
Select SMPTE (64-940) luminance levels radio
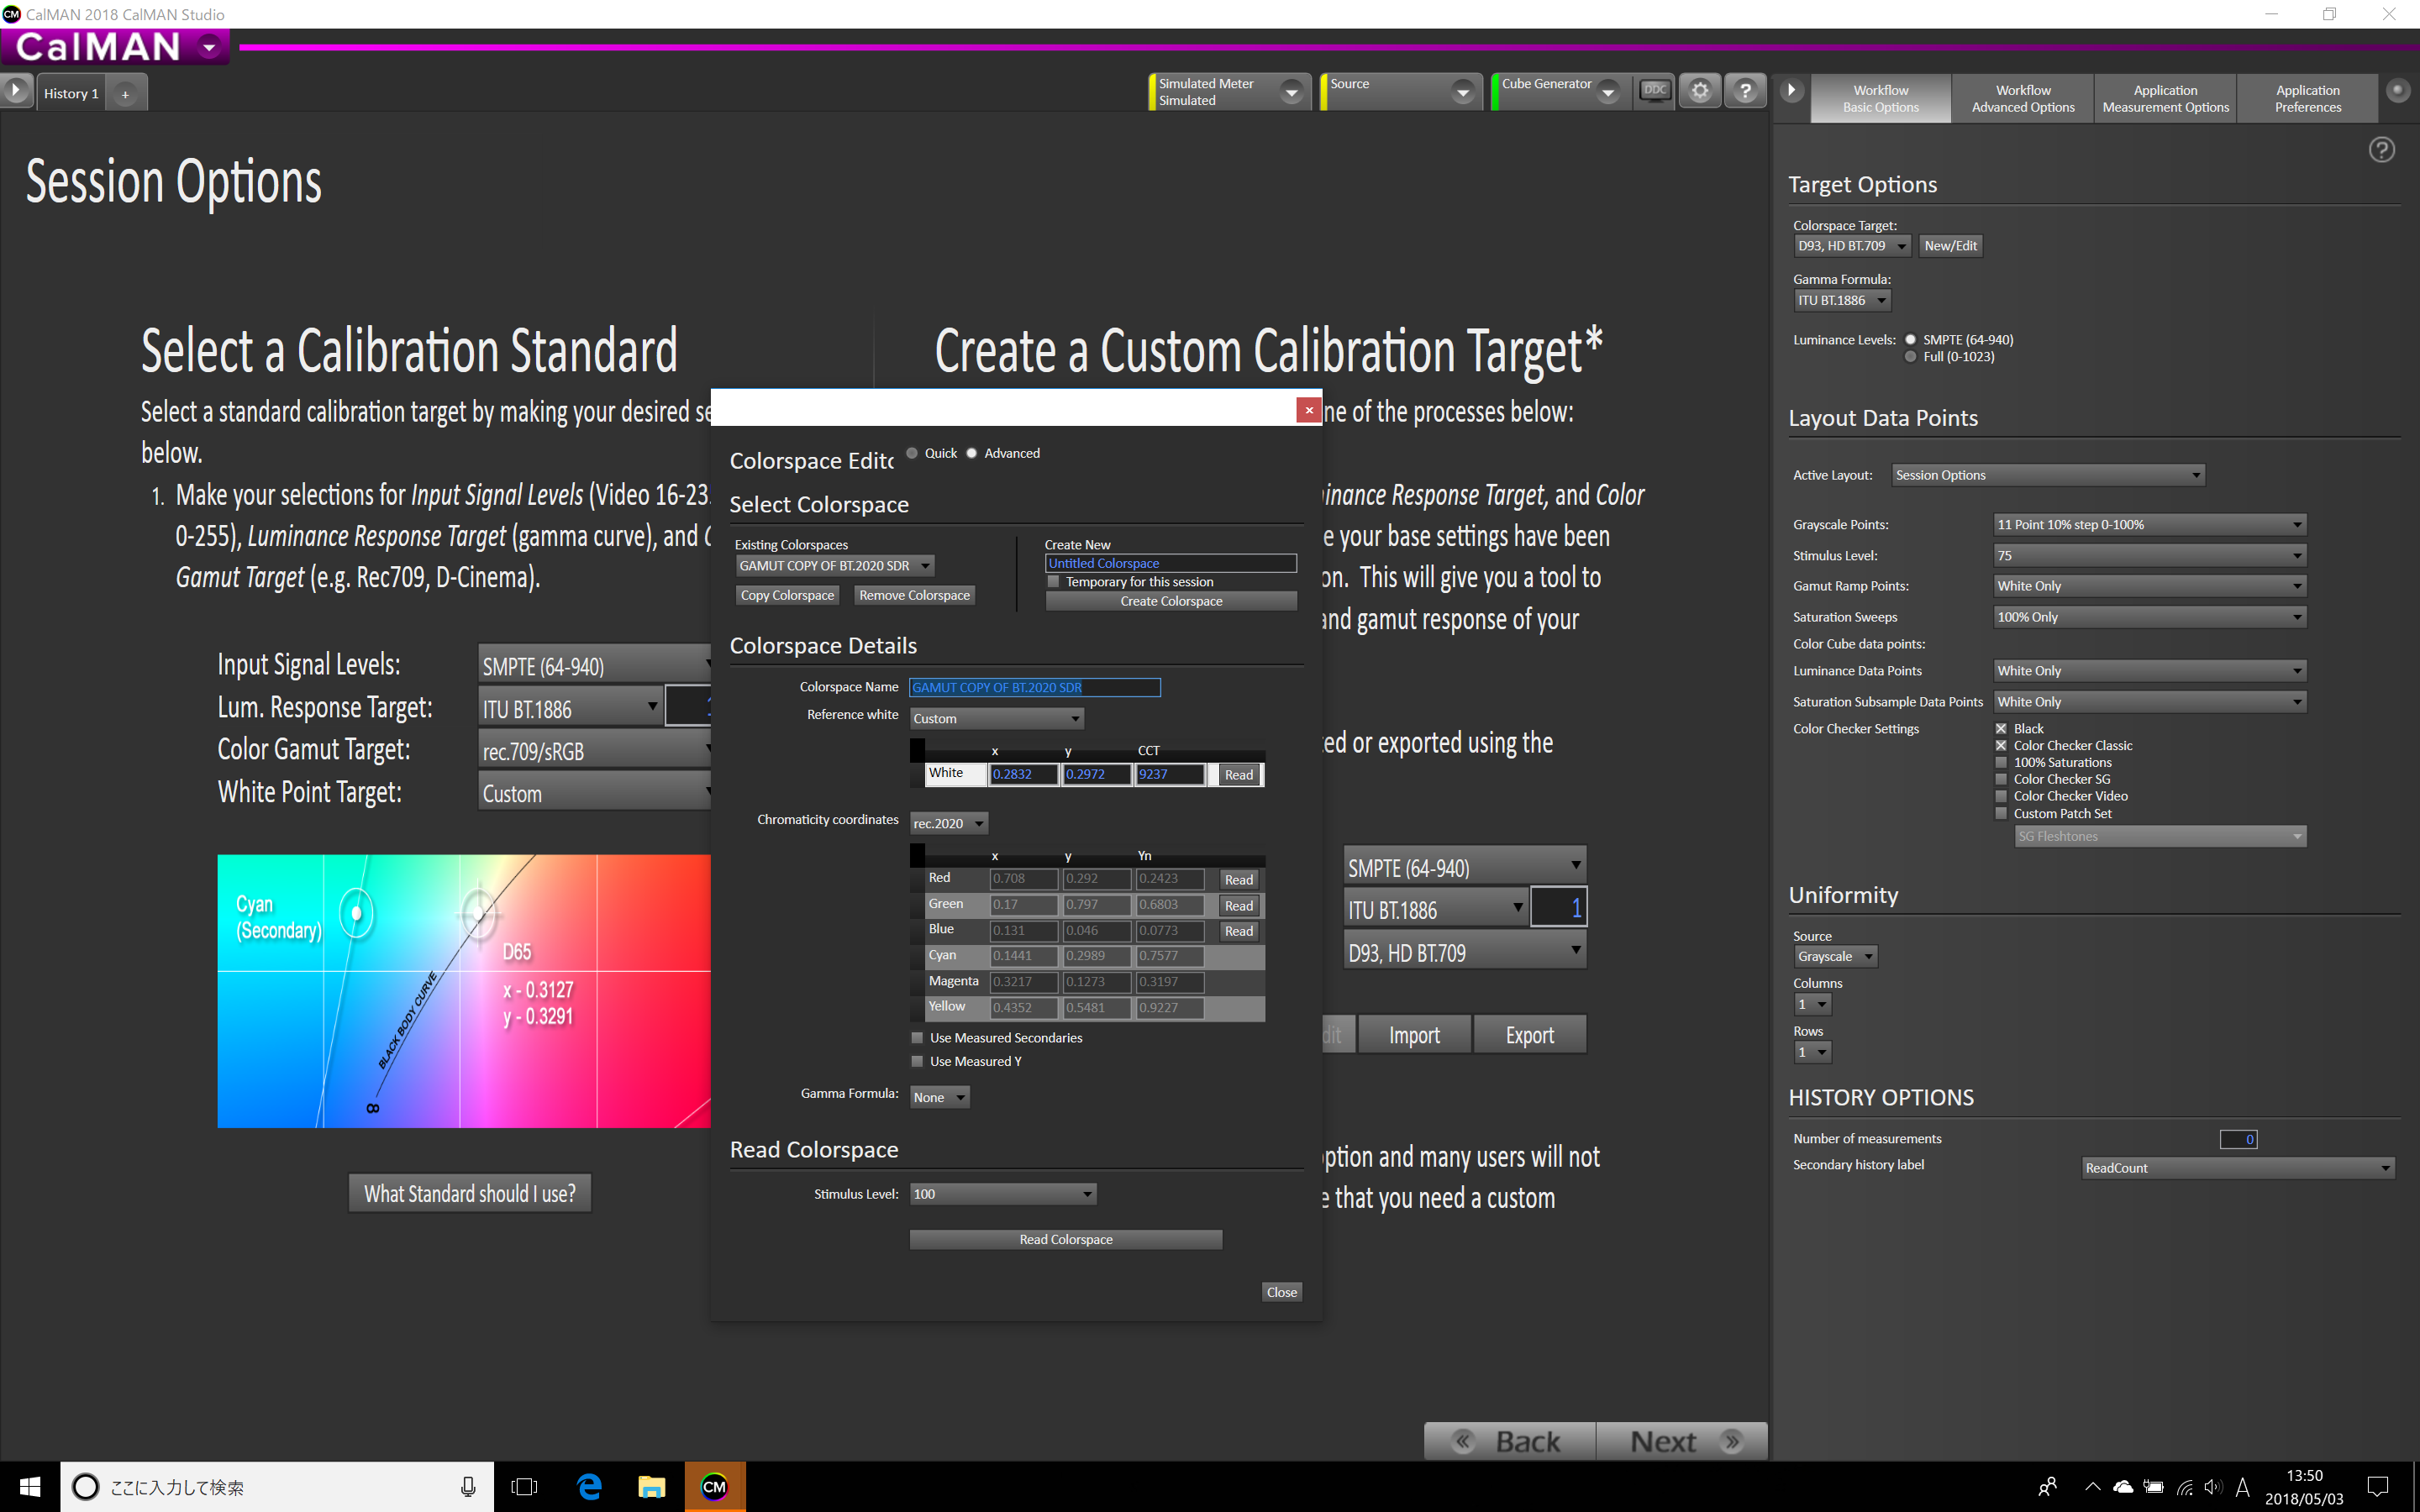click(1910, 340)
